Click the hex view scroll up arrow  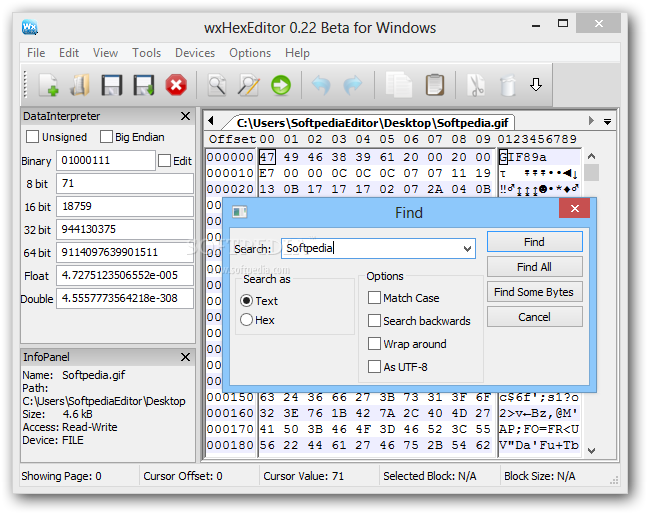click(591, 156)
